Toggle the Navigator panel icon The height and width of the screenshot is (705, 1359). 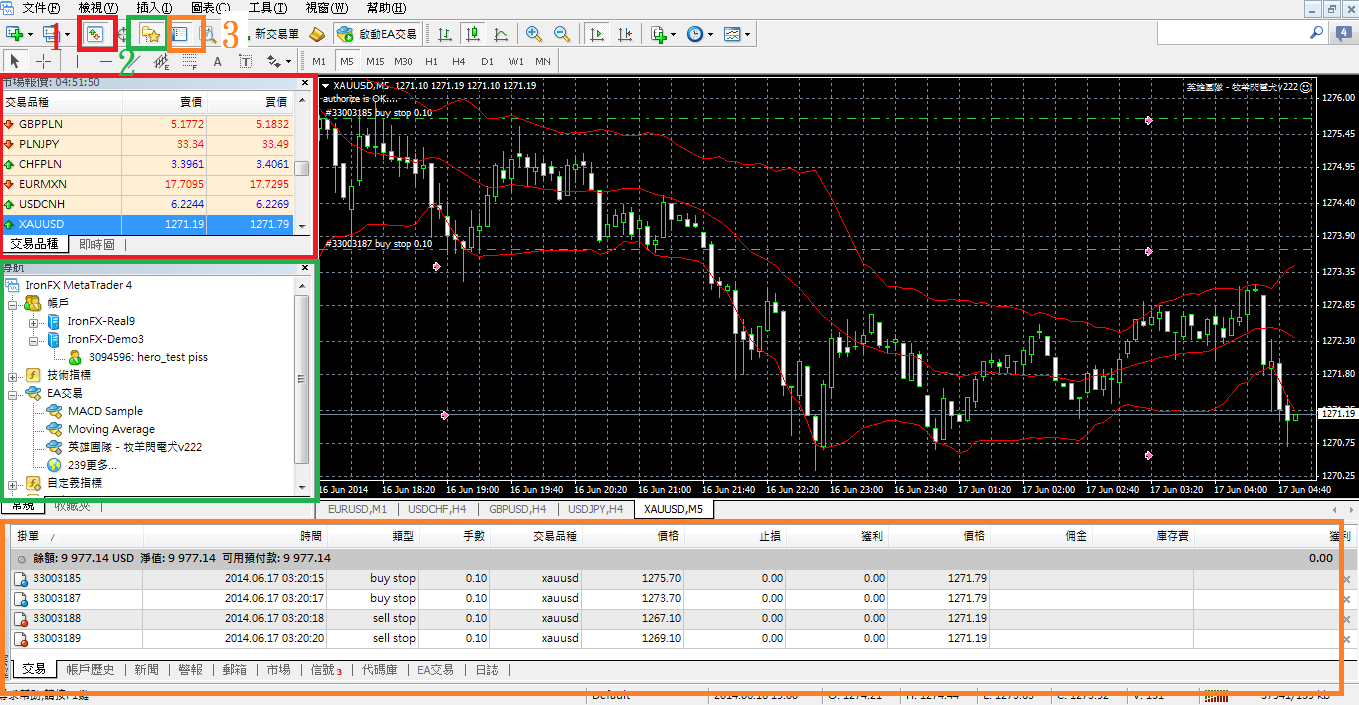point(151,34)
